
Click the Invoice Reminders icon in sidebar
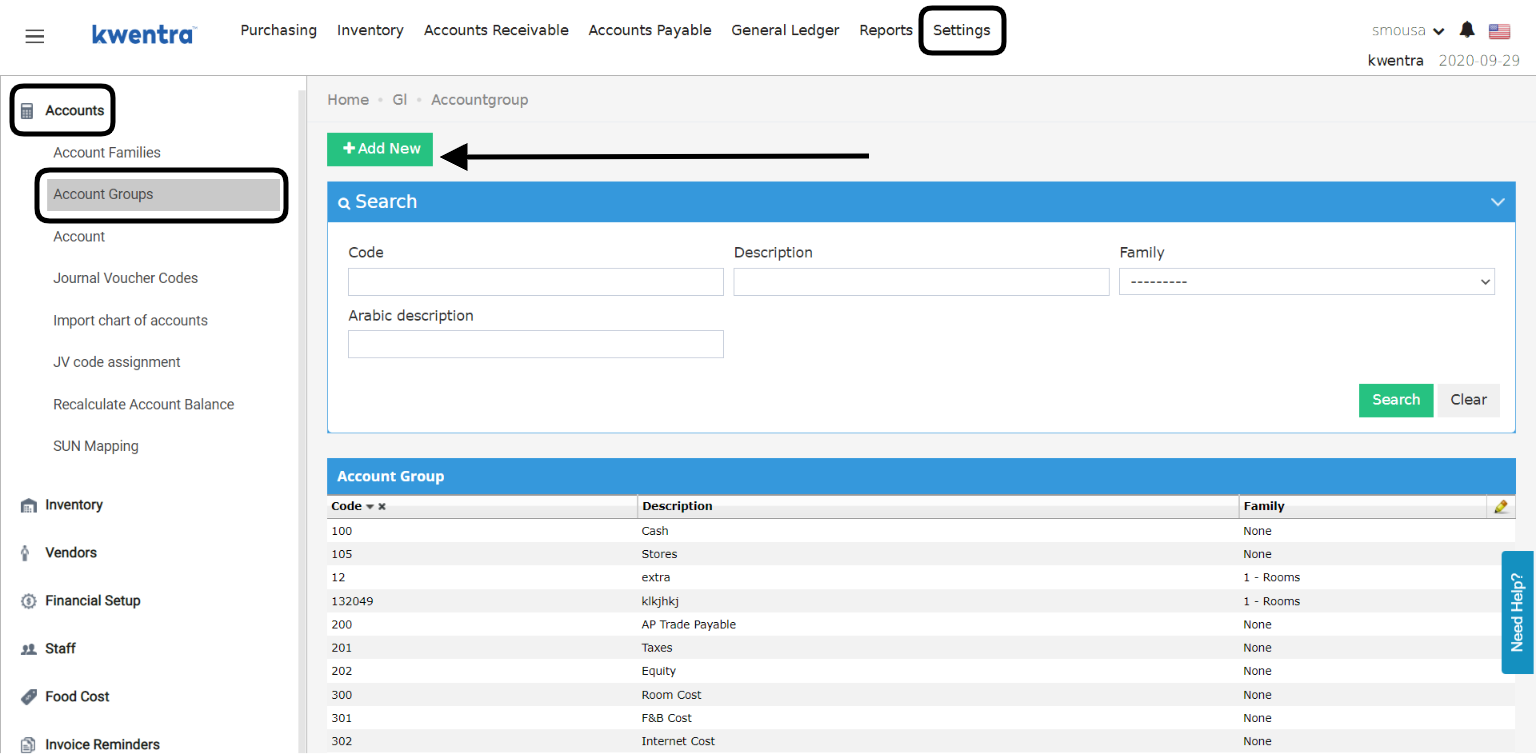click(x=28, y=745)
